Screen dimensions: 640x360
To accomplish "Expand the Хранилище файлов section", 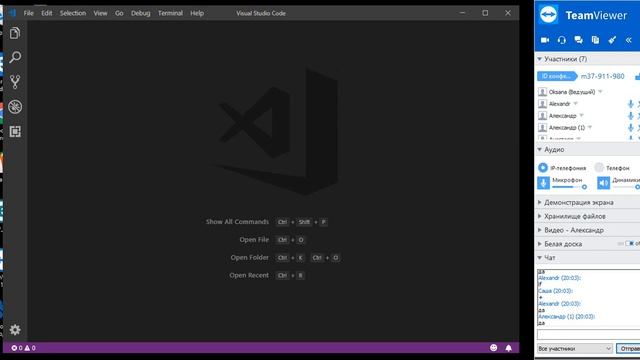I will tap(540, 216).
